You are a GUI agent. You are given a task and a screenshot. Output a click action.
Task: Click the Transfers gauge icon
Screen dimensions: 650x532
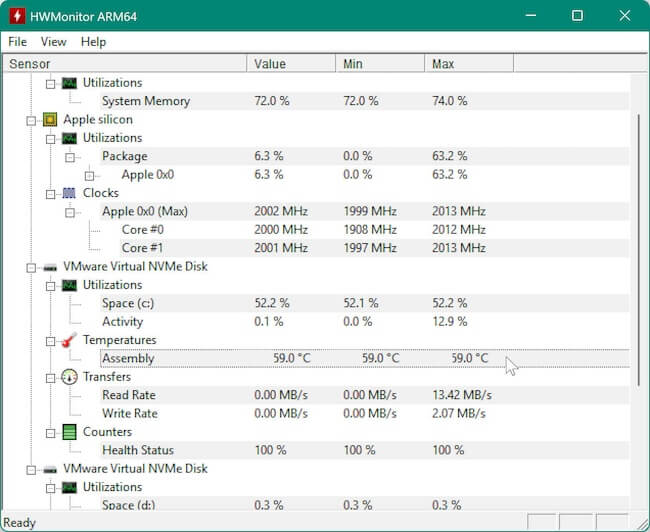coord(69,377)
